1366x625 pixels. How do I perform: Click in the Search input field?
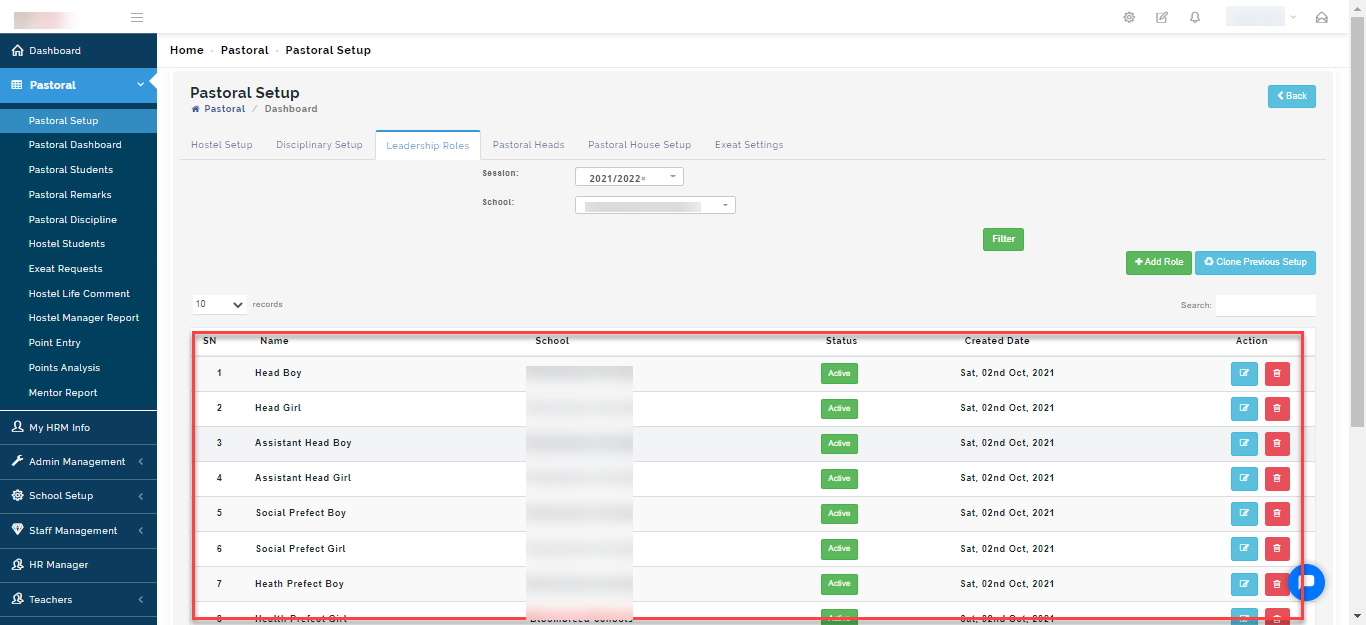1266,305
